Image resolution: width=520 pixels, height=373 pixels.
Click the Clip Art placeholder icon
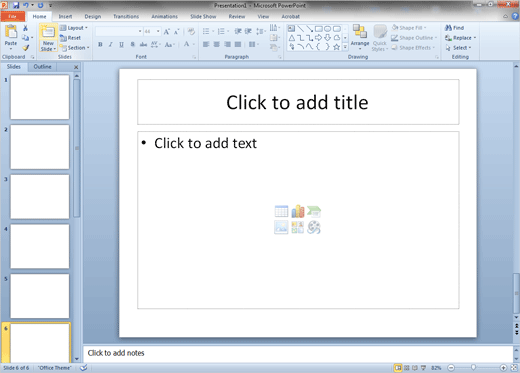click(x=298, y=227)
